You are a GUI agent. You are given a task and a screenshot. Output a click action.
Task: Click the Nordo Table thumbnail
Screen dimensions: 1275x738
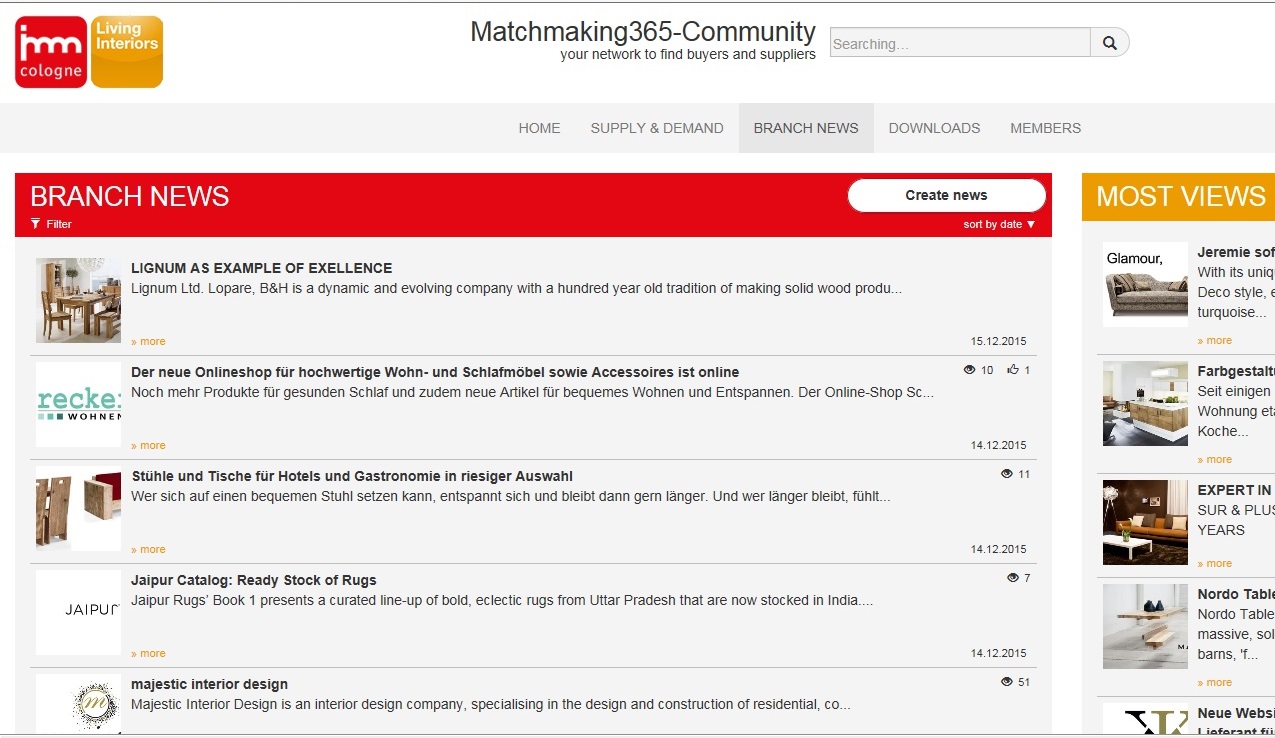(1145, 626)
